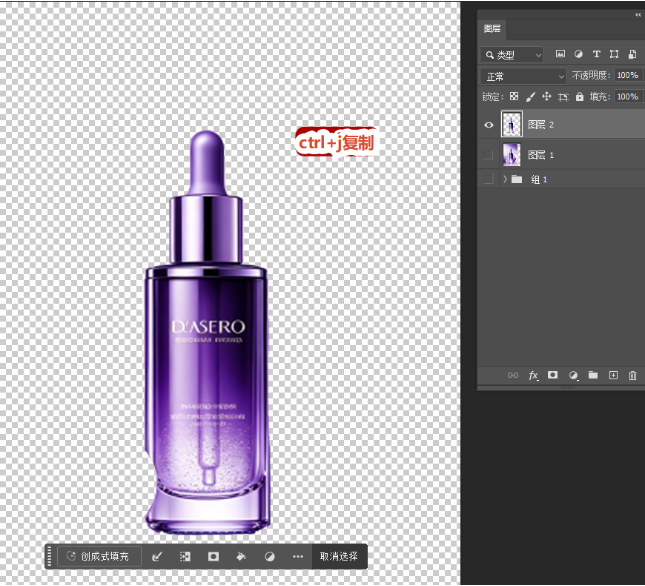Image resolution: width=645 pixels, height=586 pixels.
Task: Open 类型 layer filter dropdown
Action: [512, 55]
